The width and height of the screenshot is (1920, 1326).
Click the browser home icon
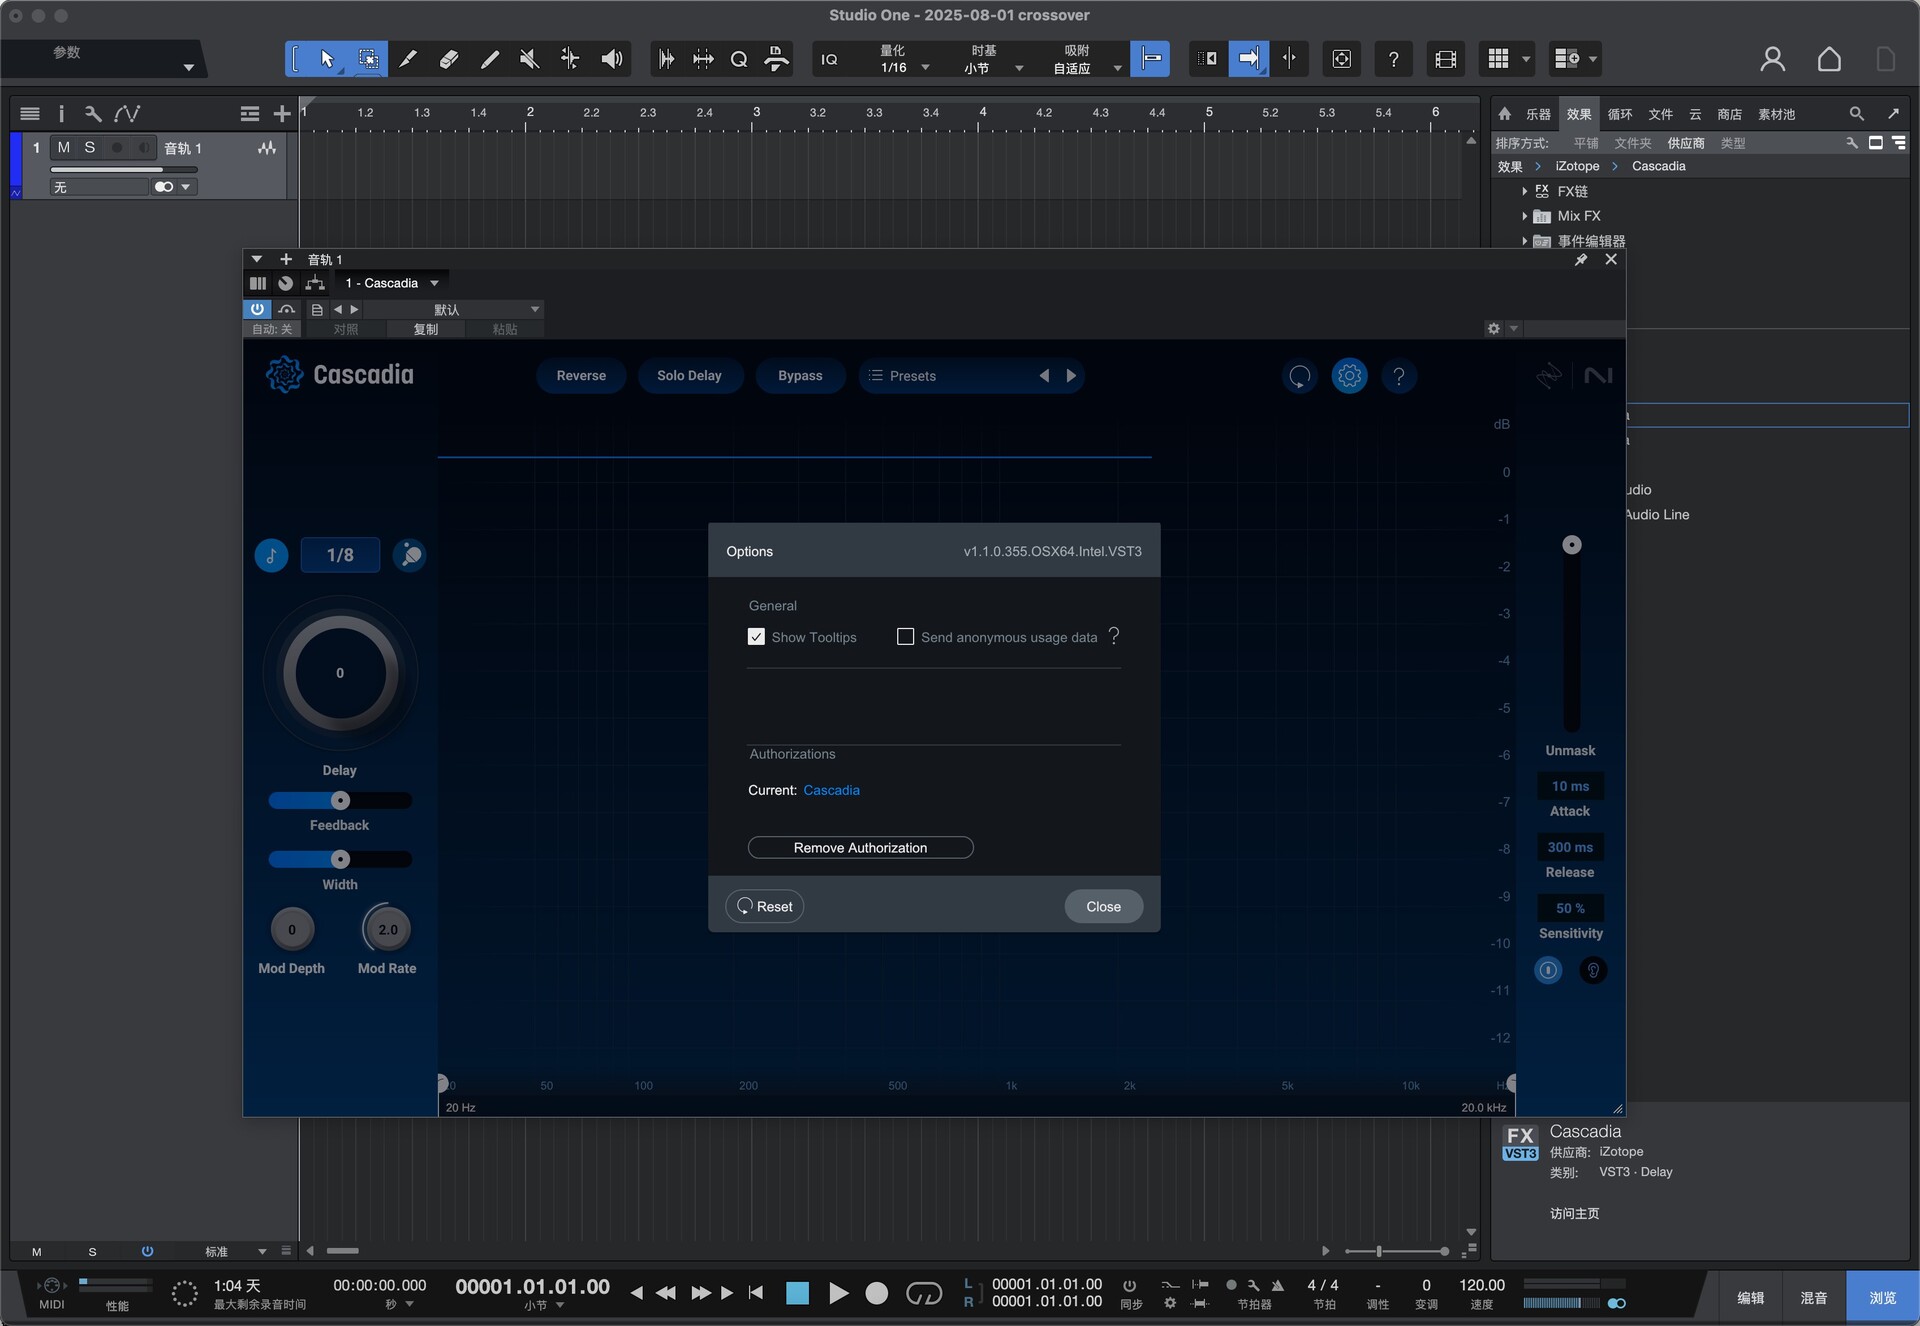[x=1504, y=113]
